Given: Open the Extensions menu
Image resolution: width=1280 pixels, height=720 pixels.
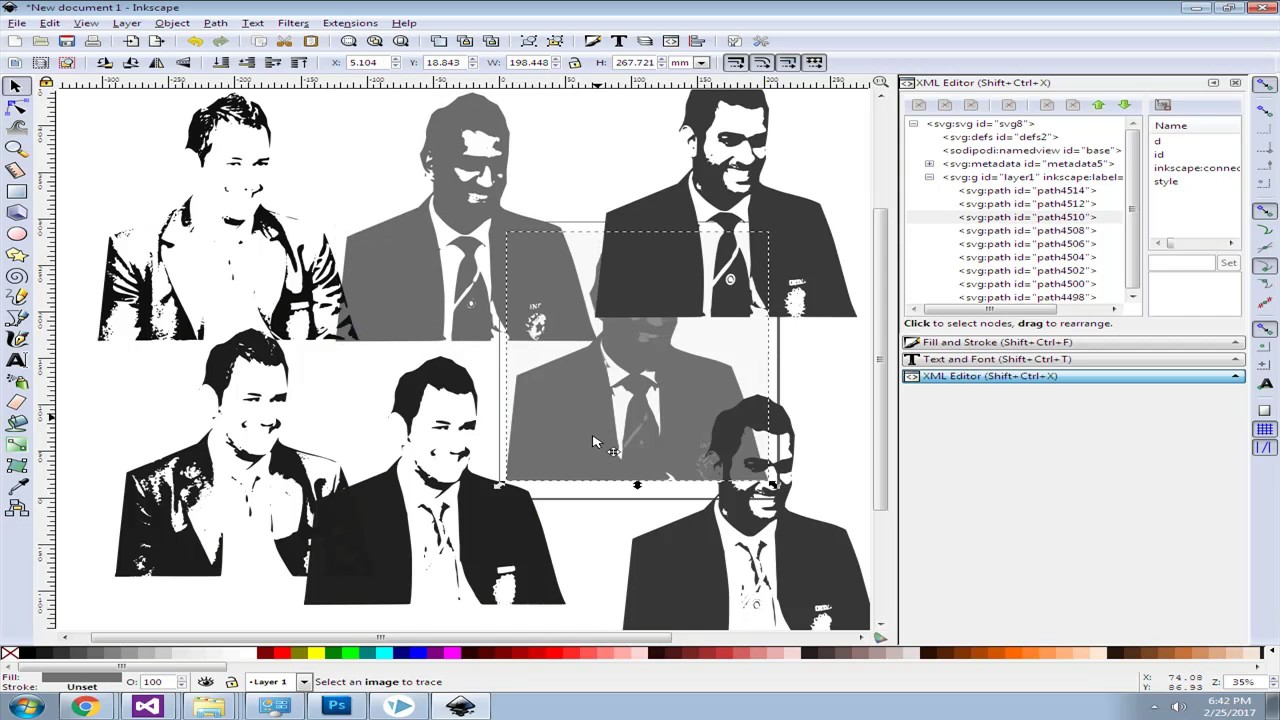Looking at the screenshot, I should point(350,23).
